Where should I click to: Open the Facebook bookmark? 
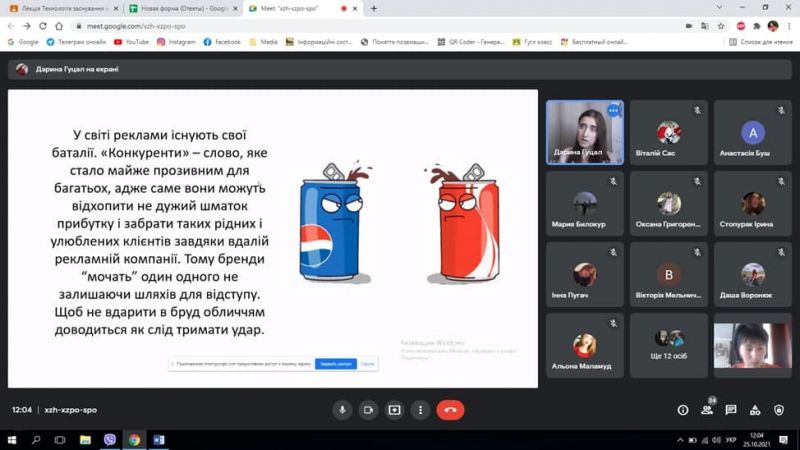(222, 42)
